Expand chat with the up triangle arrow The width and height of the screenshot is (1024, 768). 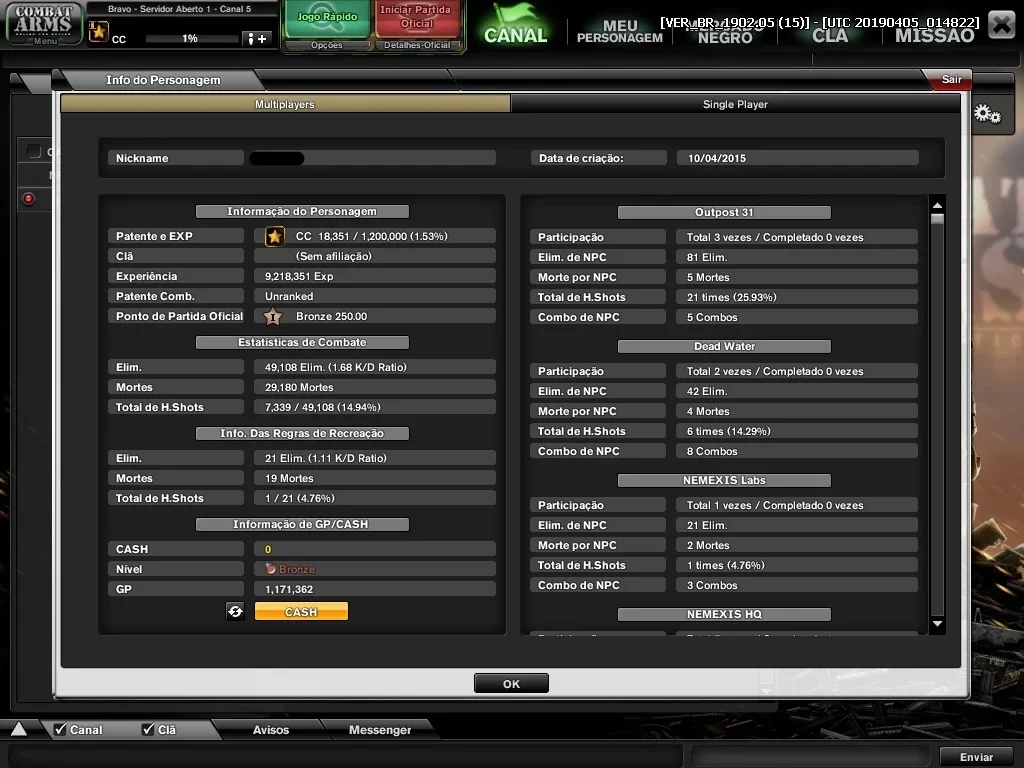[x=19, y=729]
